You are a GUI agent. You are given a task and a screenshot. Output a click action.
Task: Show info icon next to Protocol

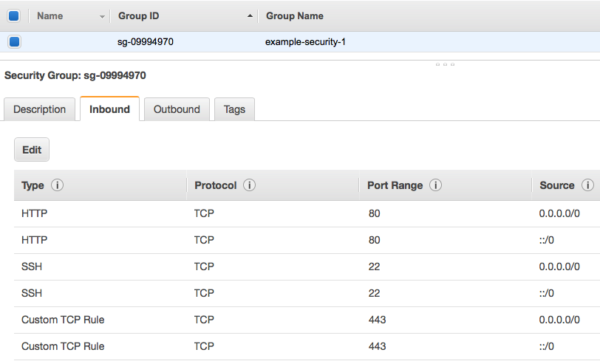tap(249, 185)
